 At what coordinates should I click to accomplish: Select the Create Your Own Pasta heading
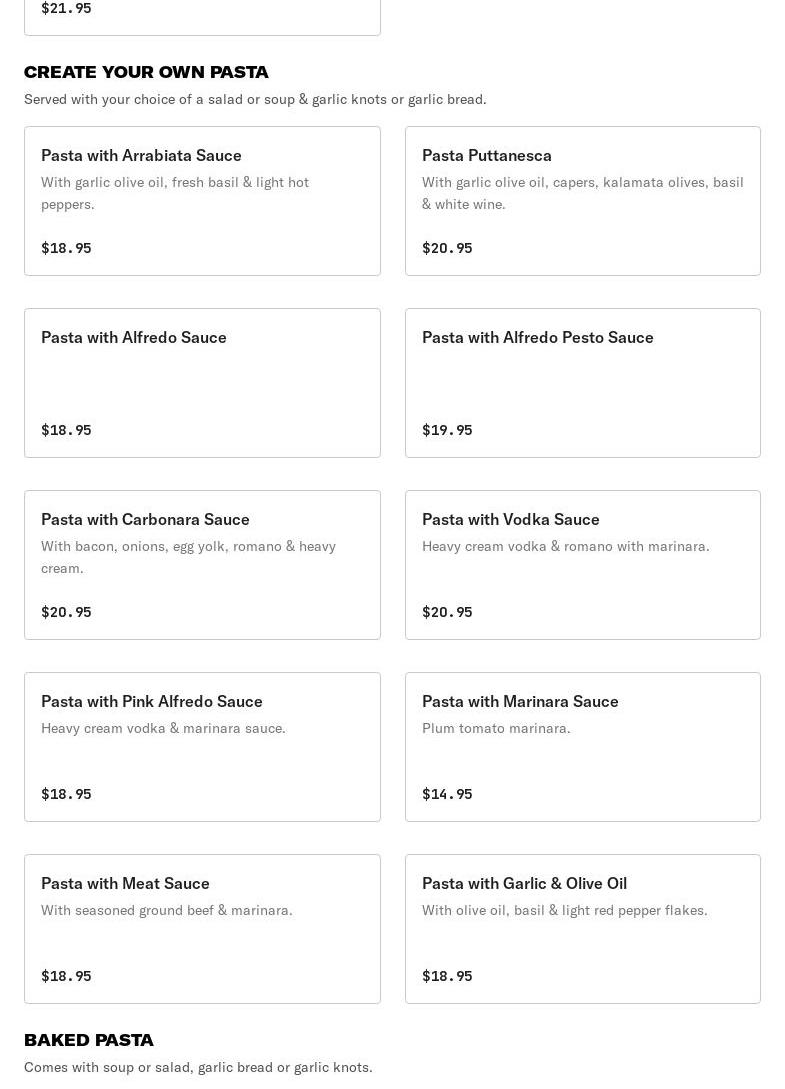point(146,72)
